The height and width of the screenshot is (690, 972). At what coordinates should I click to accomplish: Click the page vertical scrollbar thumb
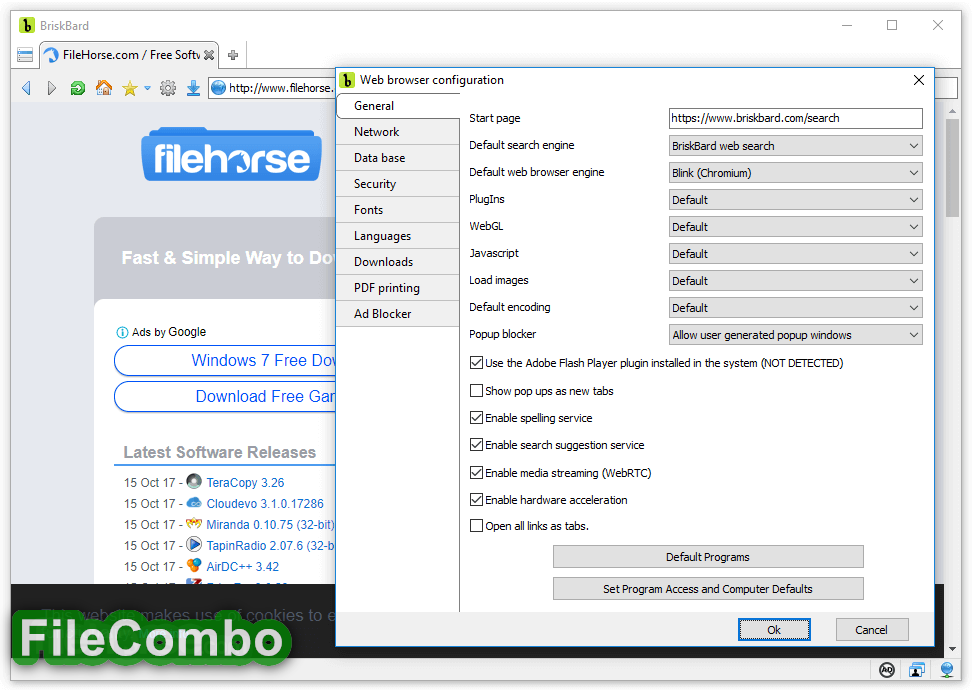[x=952, y=167]
